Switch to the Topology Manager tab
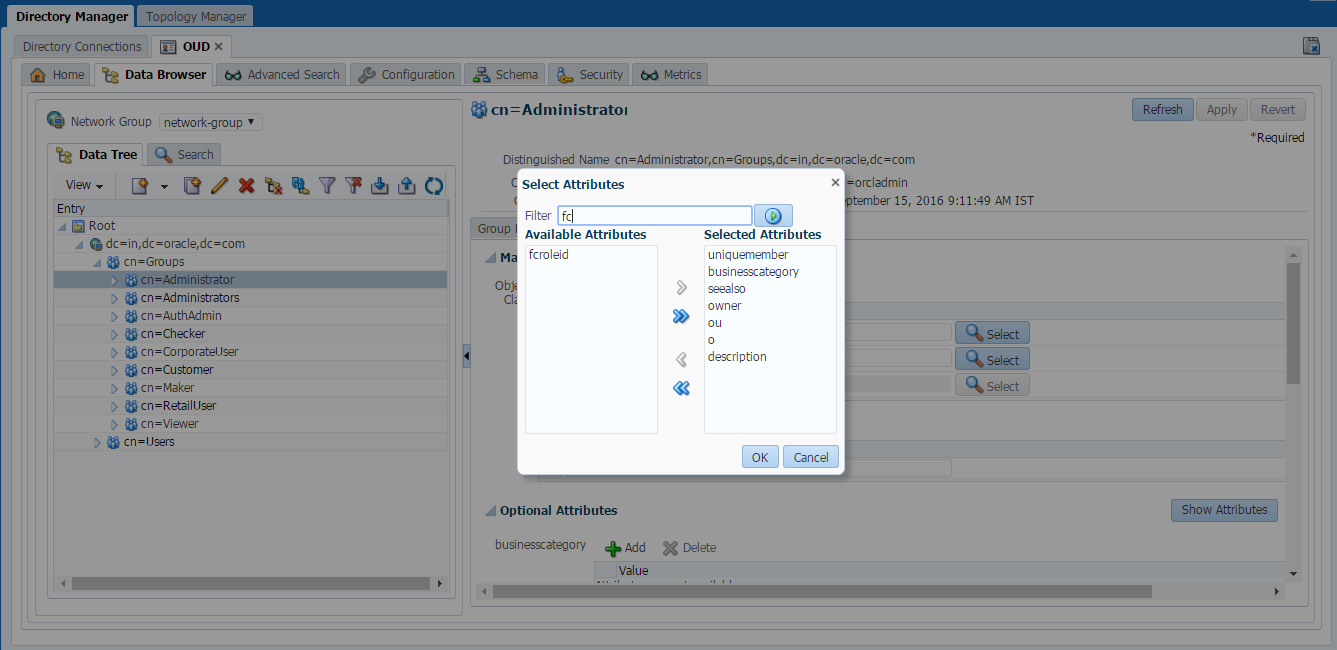Image resolution: width=1337 pixels, height=650 pixels. [196, 16]
